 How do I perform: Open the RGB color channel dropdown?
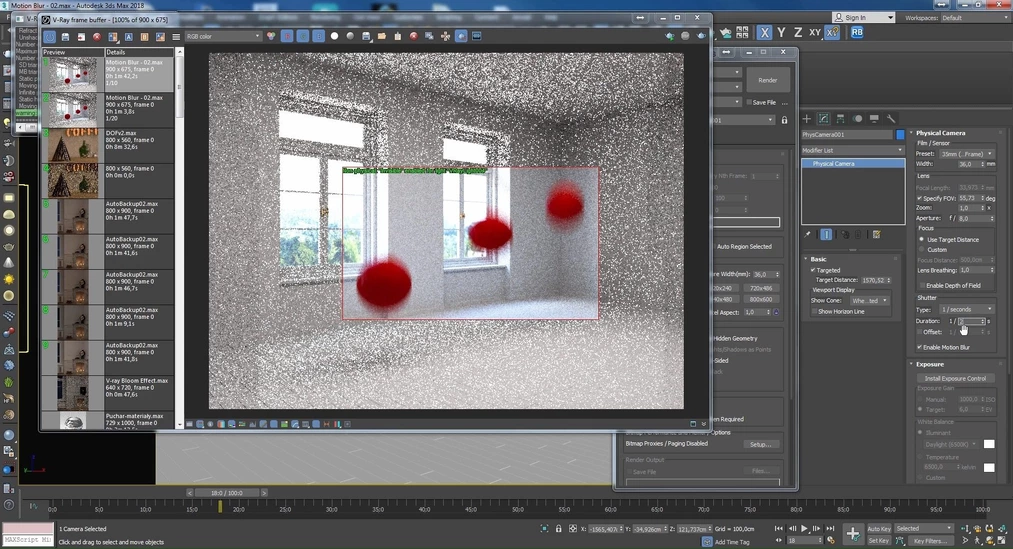[x=223, y=37]
